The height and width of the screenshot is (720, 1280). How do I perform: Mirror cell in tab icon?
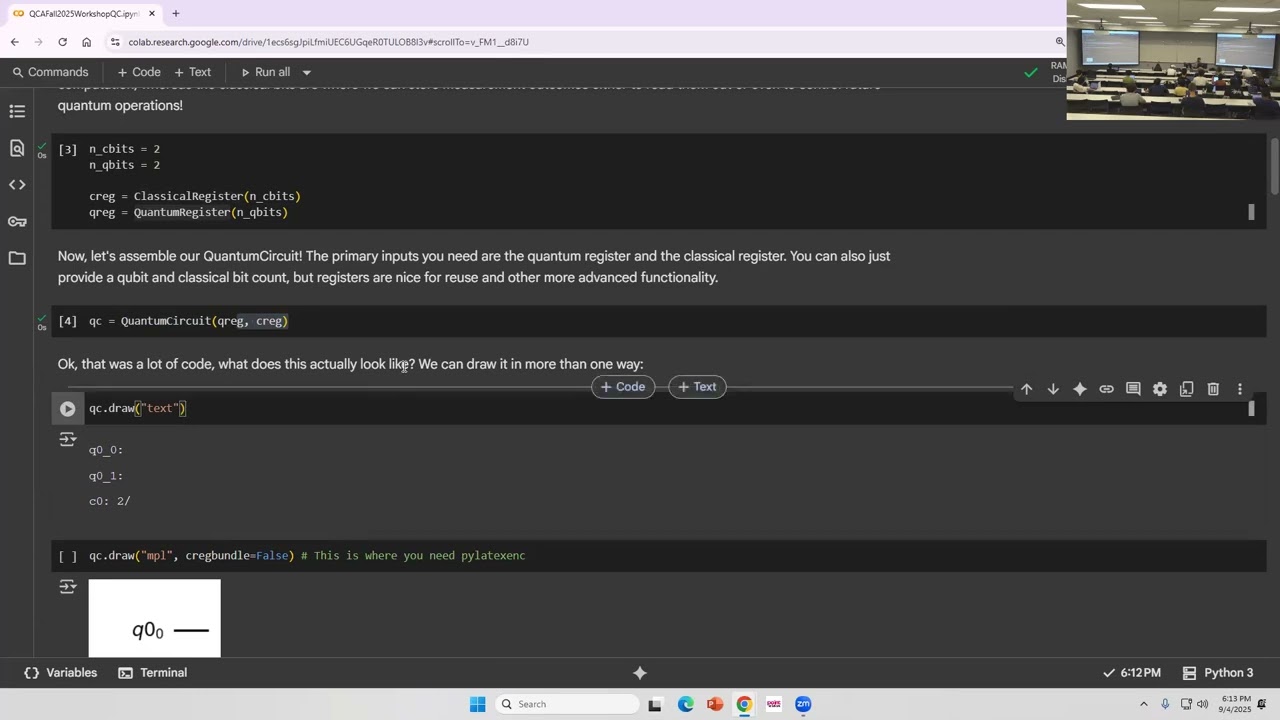point(1186,389)
